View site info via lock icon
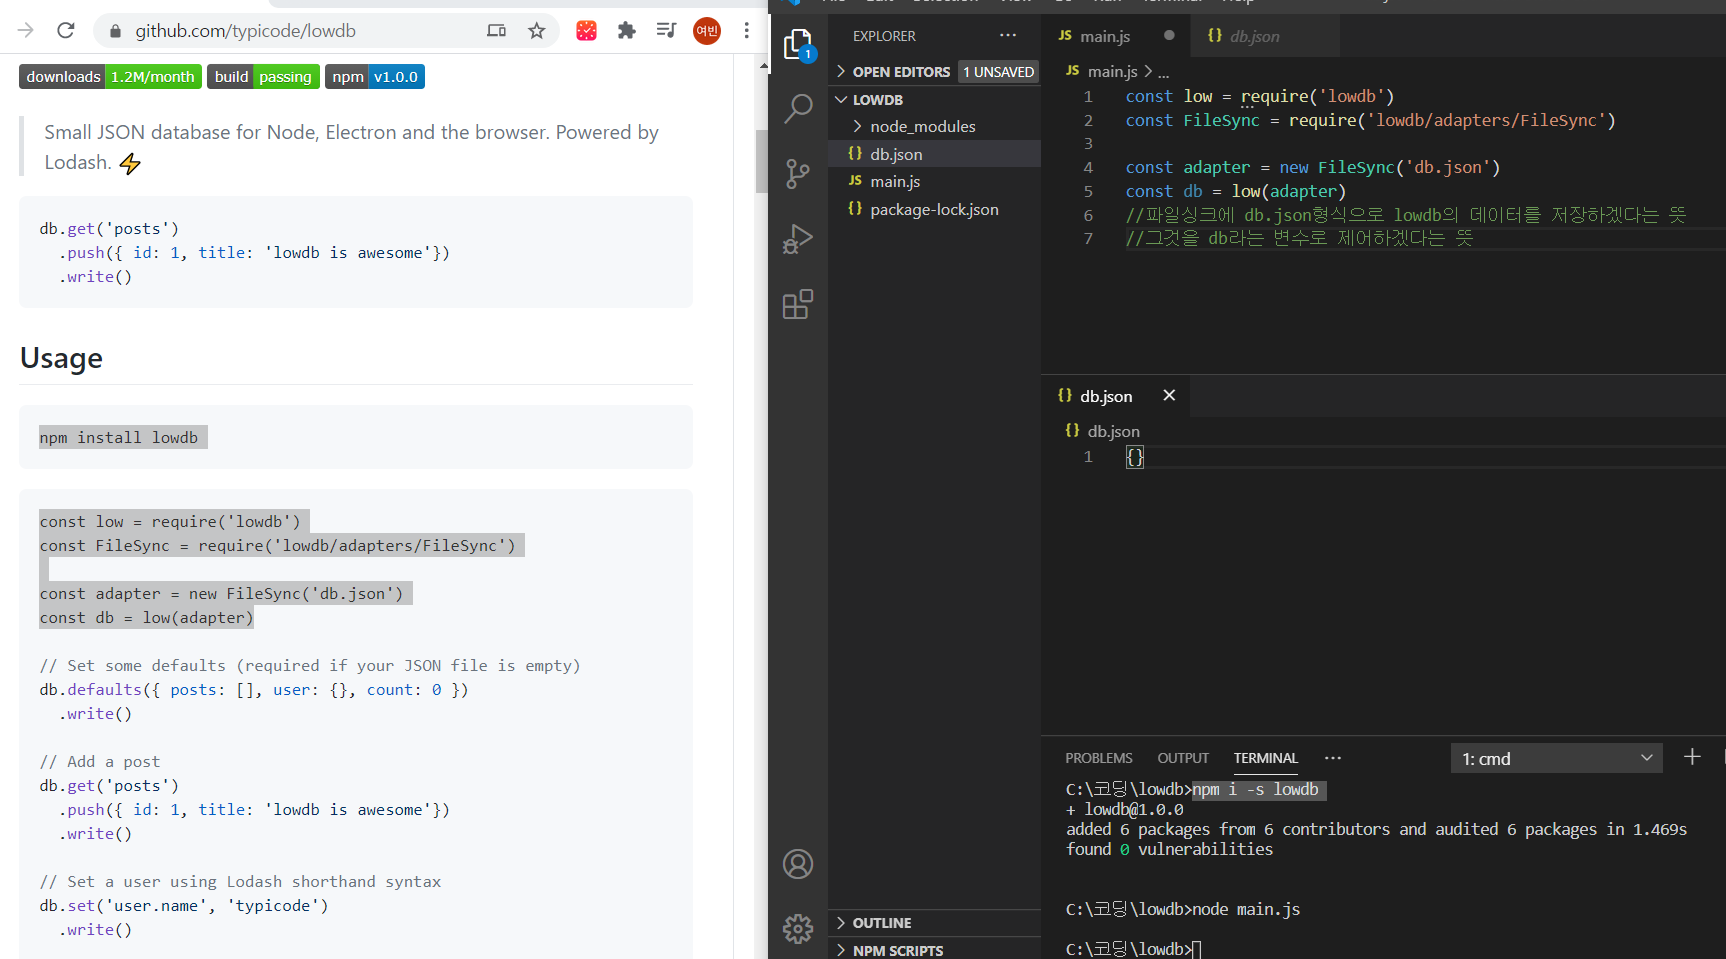The width and height of the screenshot is (1726, 959). 115,31
